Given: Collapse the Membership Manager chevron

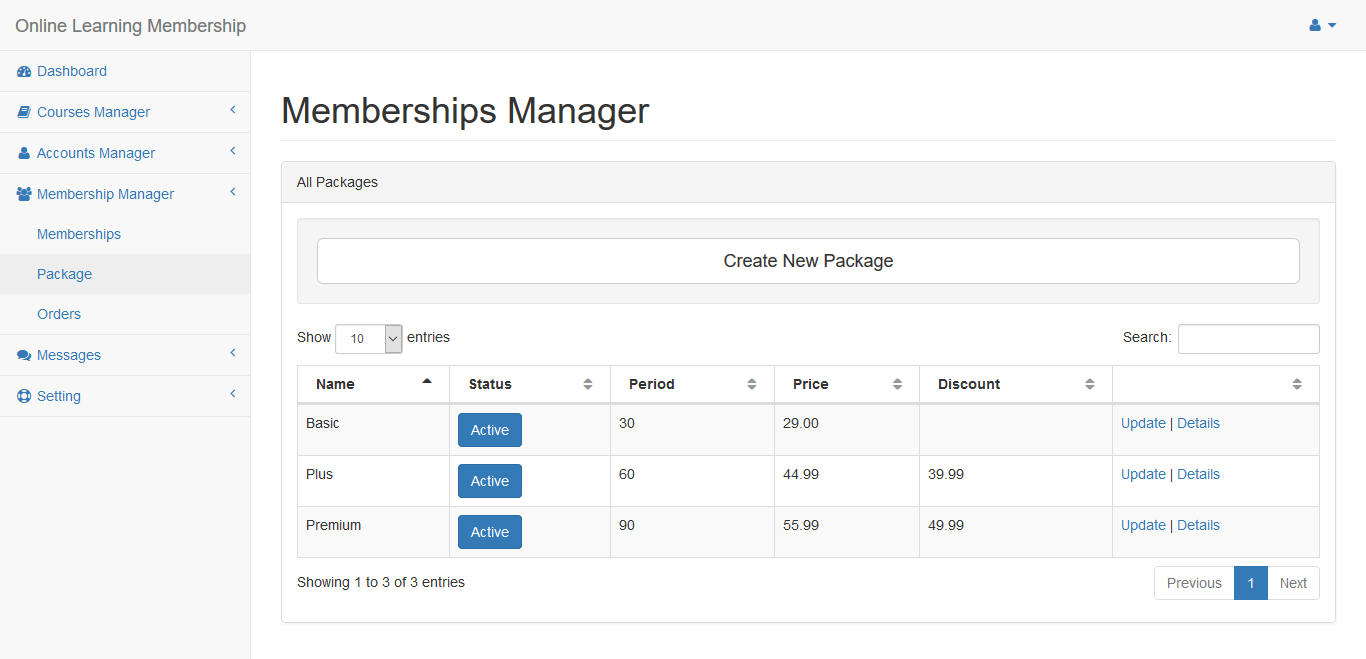Looking at the screenshot, I should point(232,192).
